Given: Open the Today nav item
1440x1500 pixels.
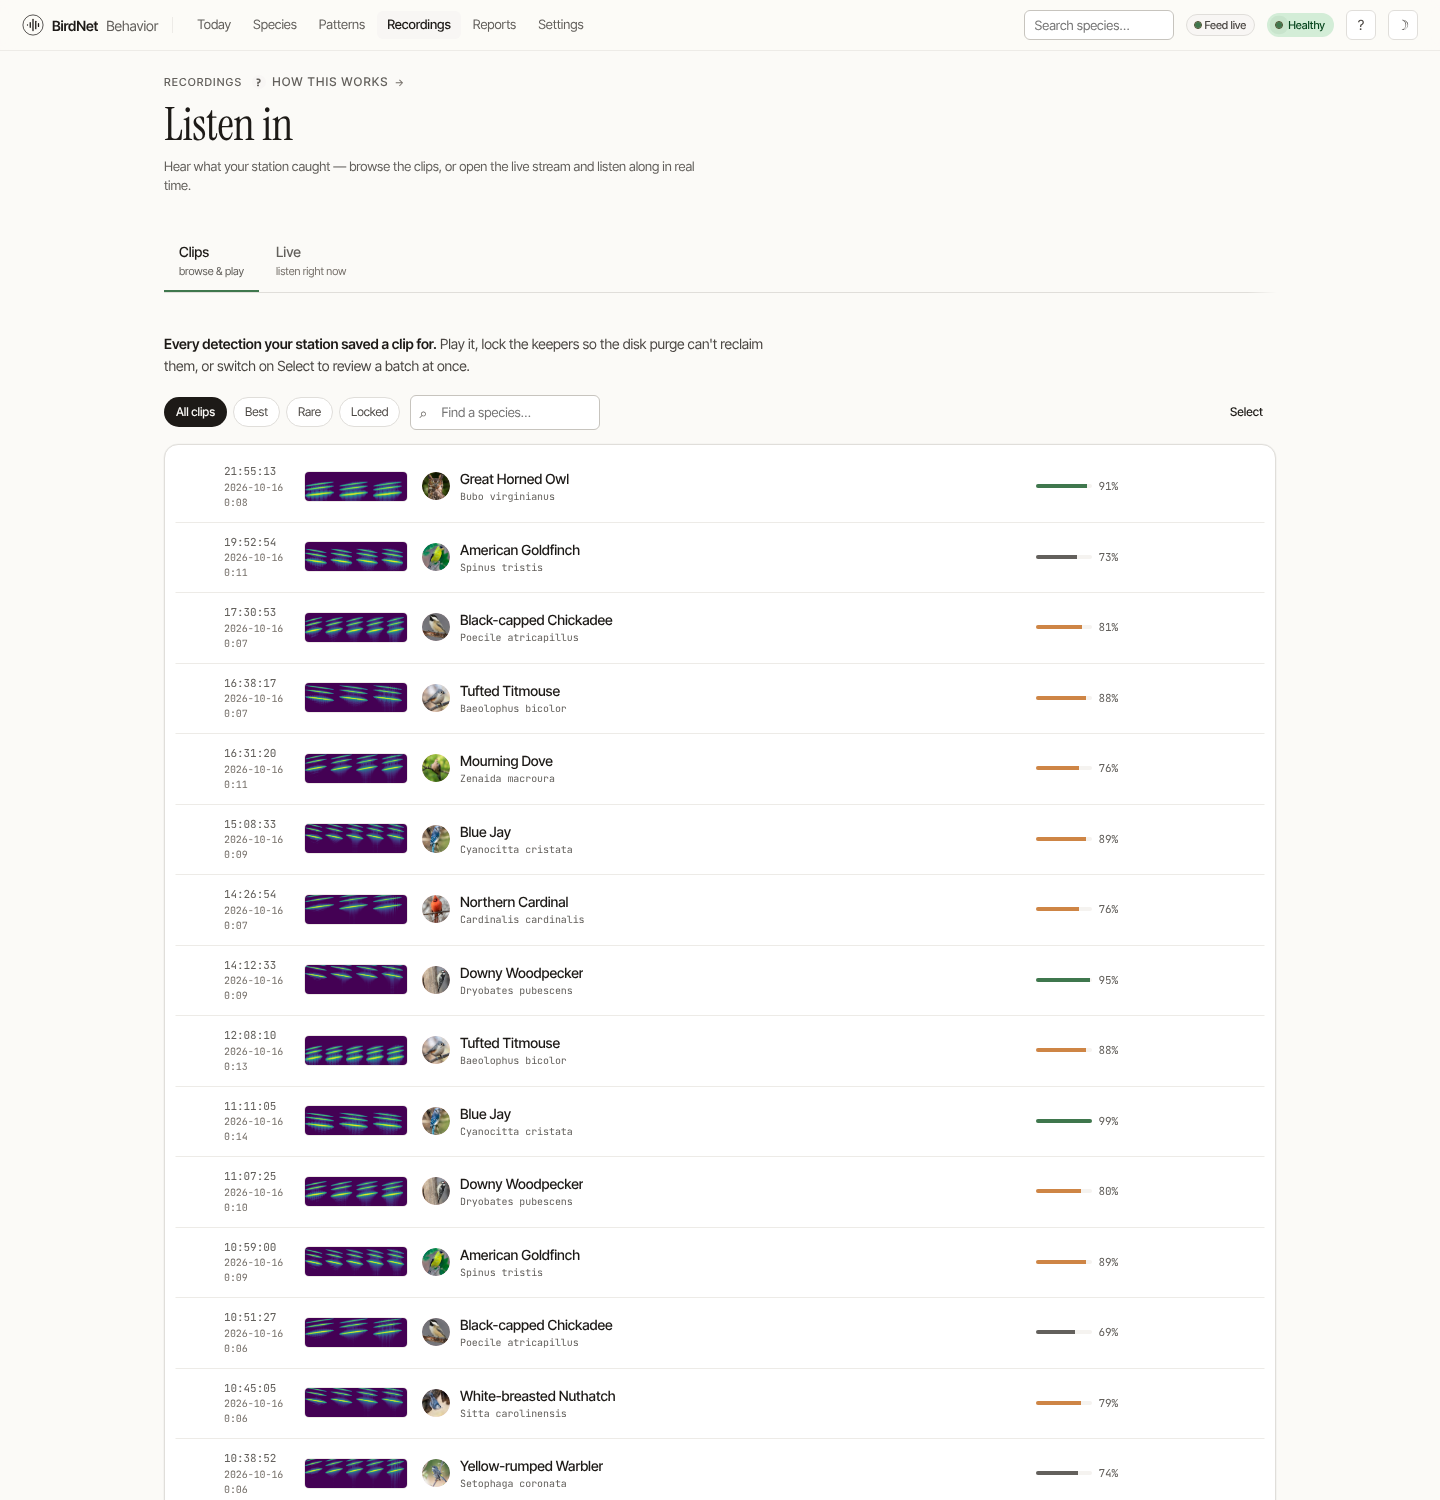Looking at the screenshot, I should (214, 25).
